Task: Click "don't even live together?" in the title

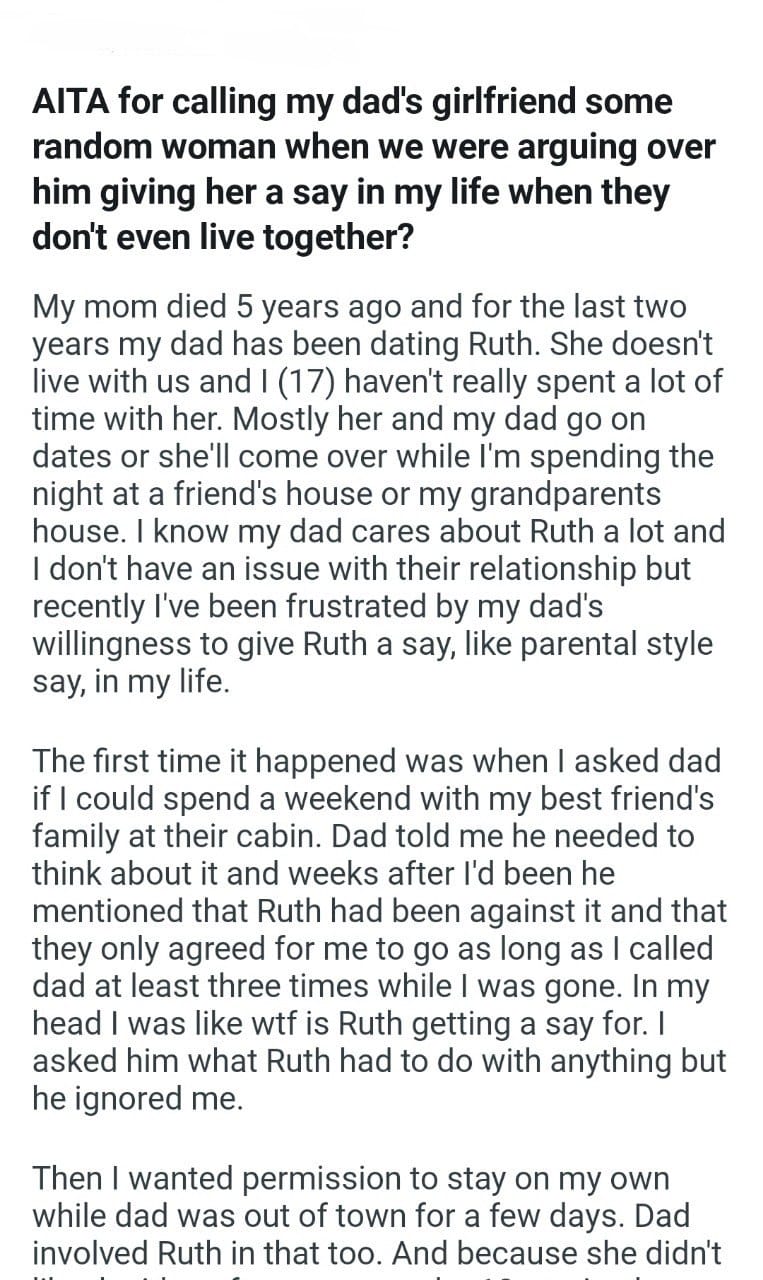Action: 222,239
